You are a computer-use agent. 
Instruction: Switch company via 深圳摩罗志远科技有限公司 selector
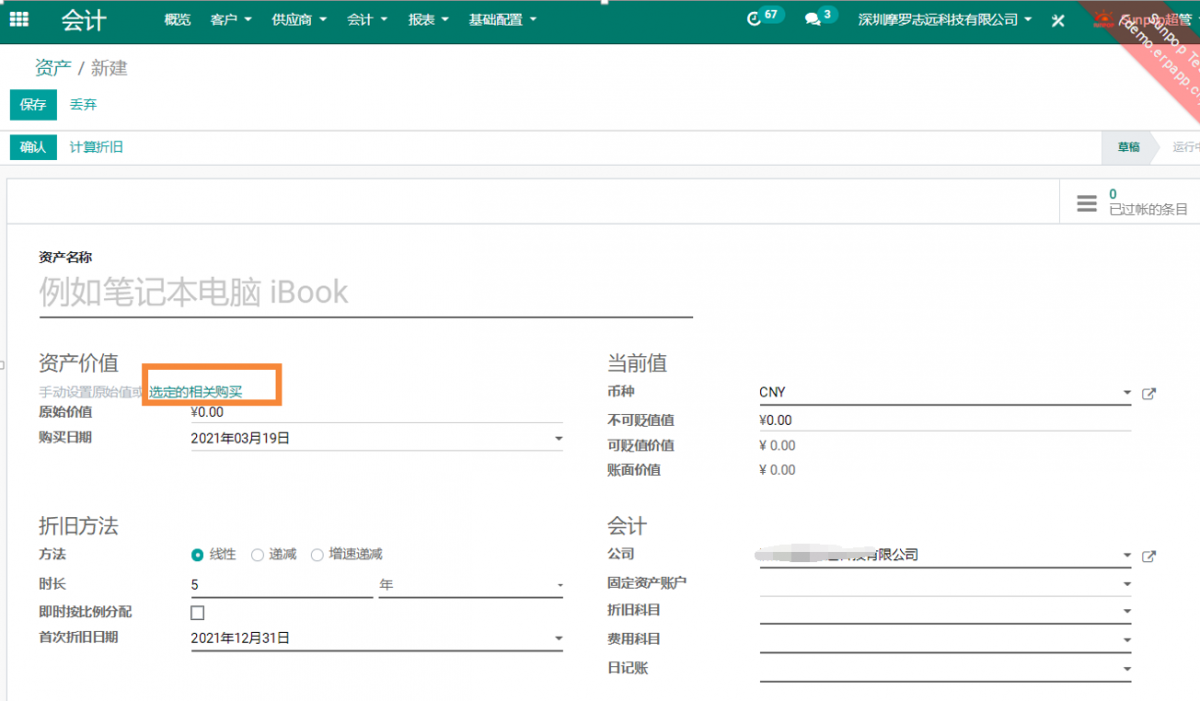pos(944,20)
